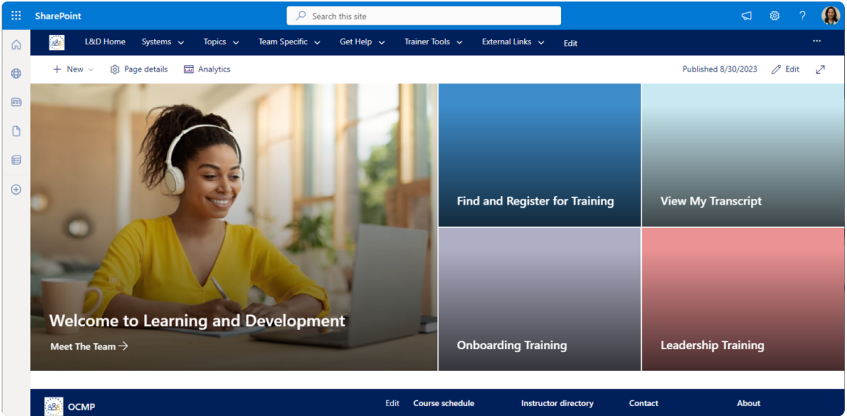Click the OCMP footer site name

[82, 407]
